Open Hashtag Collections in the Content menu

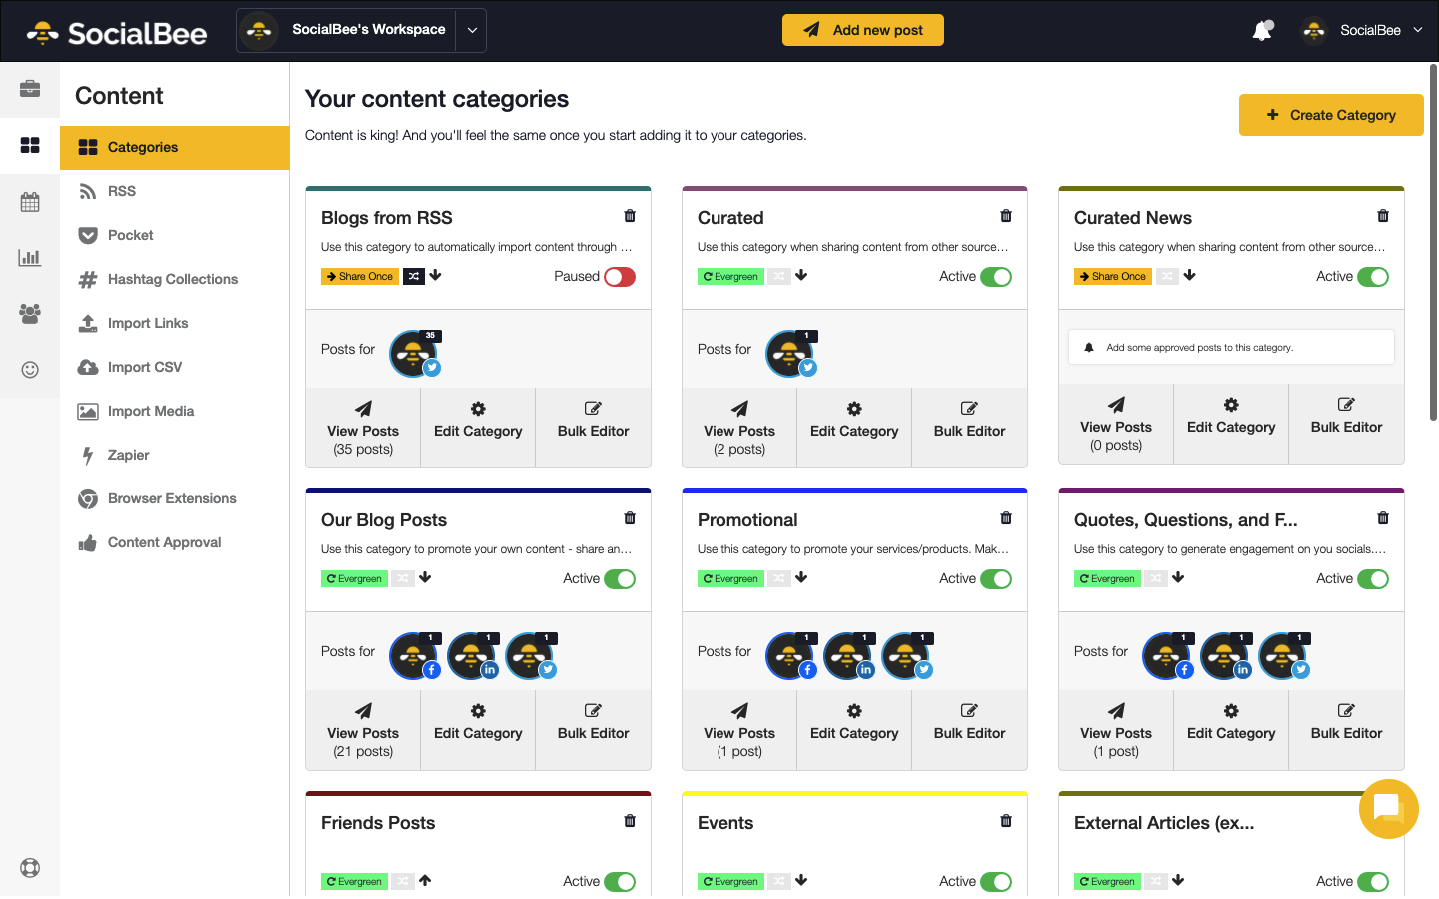[172, 279]
